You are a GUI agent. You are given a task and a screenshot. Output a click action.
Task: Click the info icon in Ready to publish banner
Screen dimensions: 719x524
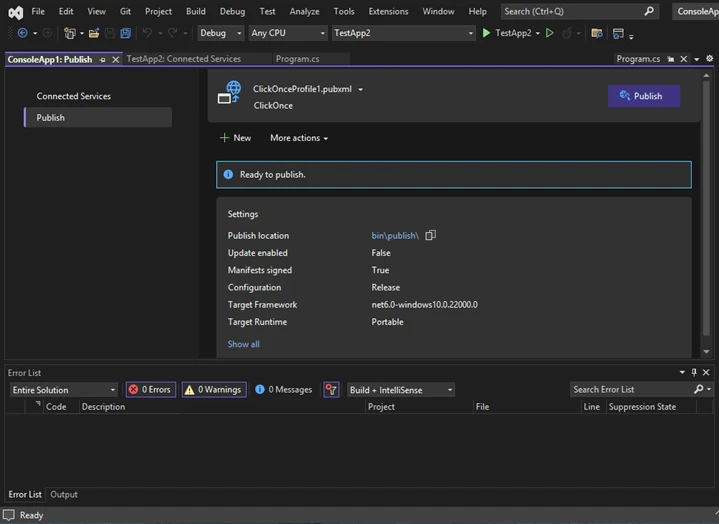(228, 174)
